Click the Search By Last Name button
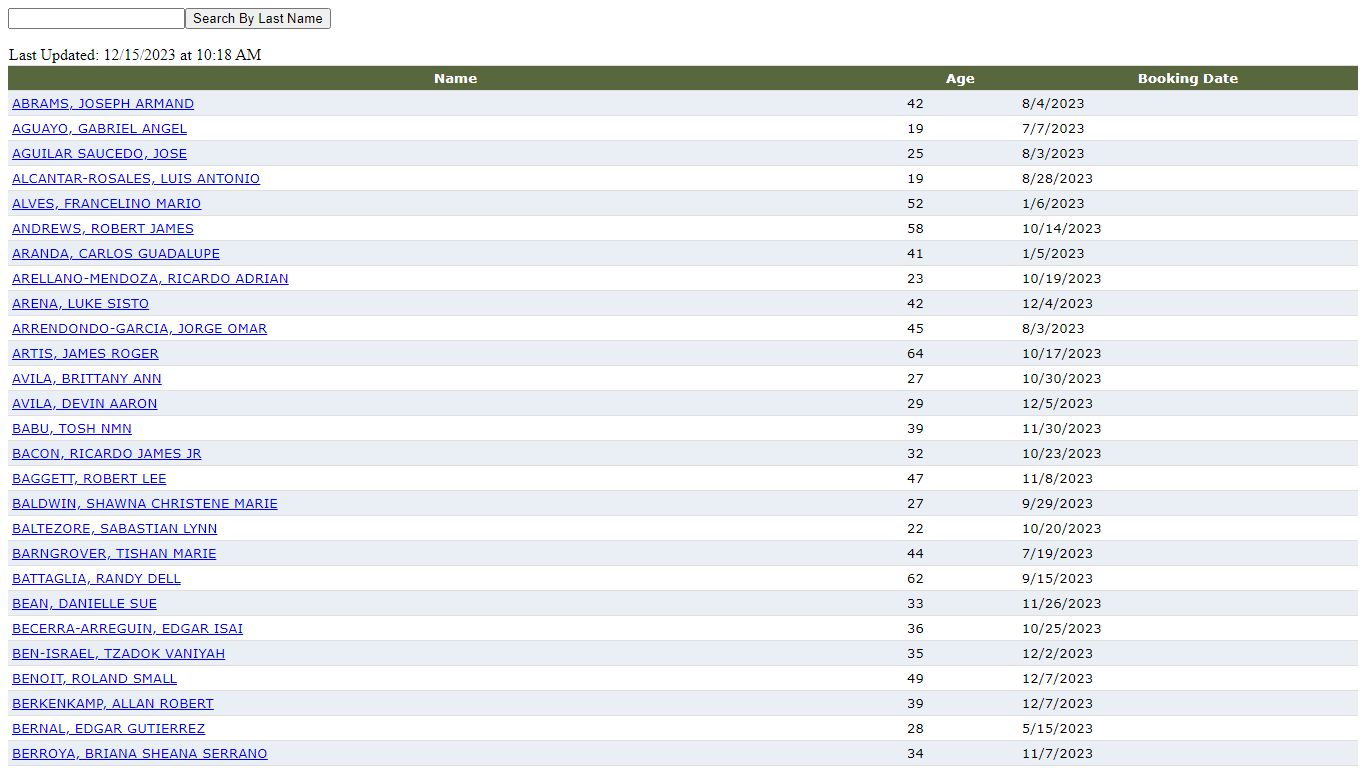 pos(258,19)
